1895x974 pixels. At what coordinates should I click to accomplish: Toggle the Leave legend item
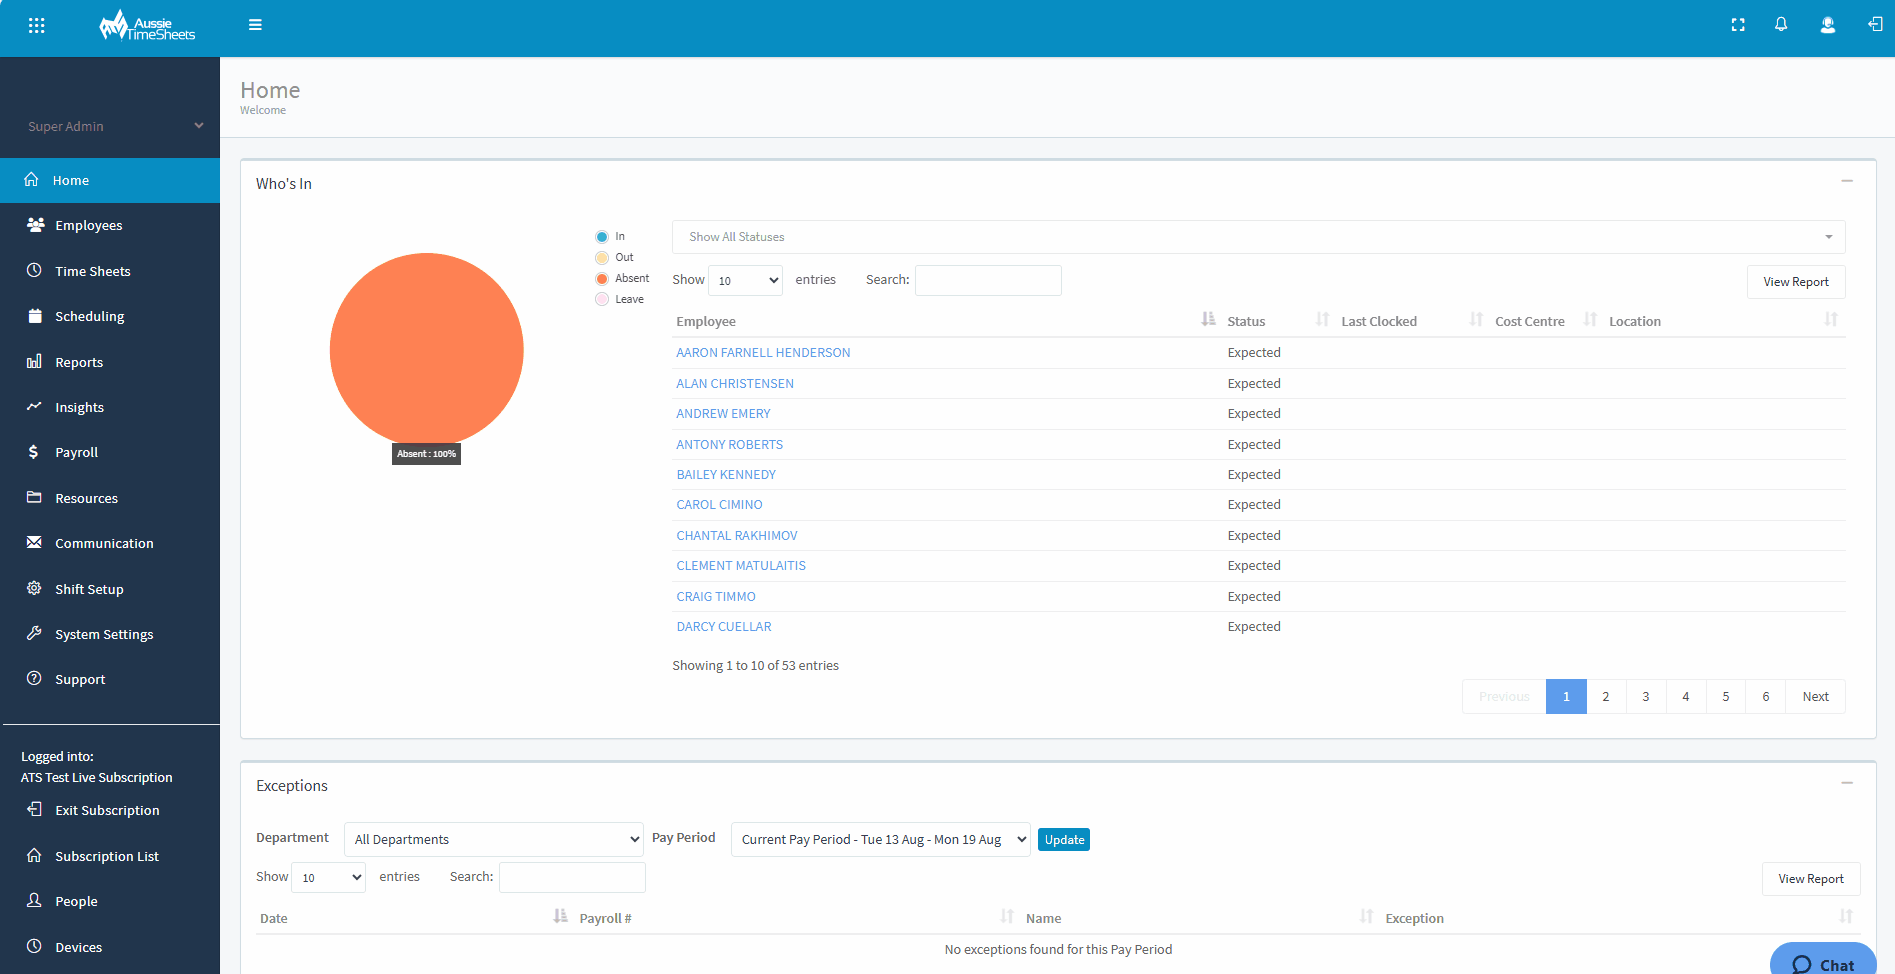(x=619, y=299)
